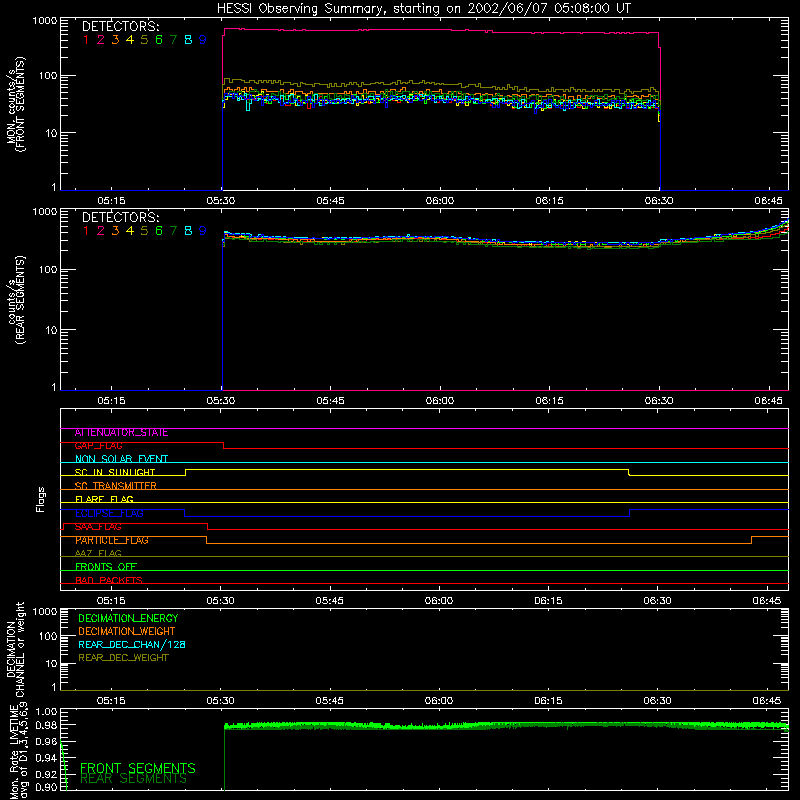The height and width of the screenshot is (800, 800).
Task: Select the REAR_DEC_WEIGHT legend entry
Action: 123,658
